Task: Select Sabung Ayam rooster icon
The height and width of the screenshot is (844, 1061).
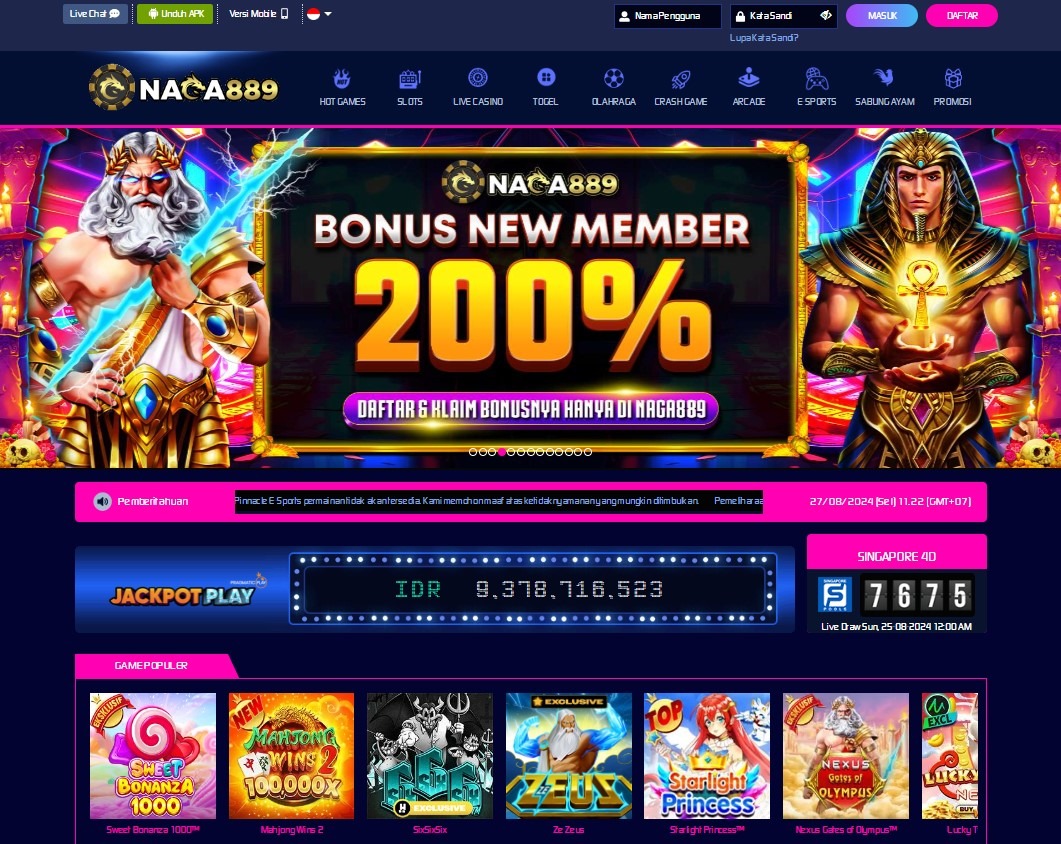Action: (x=884, y=77)
